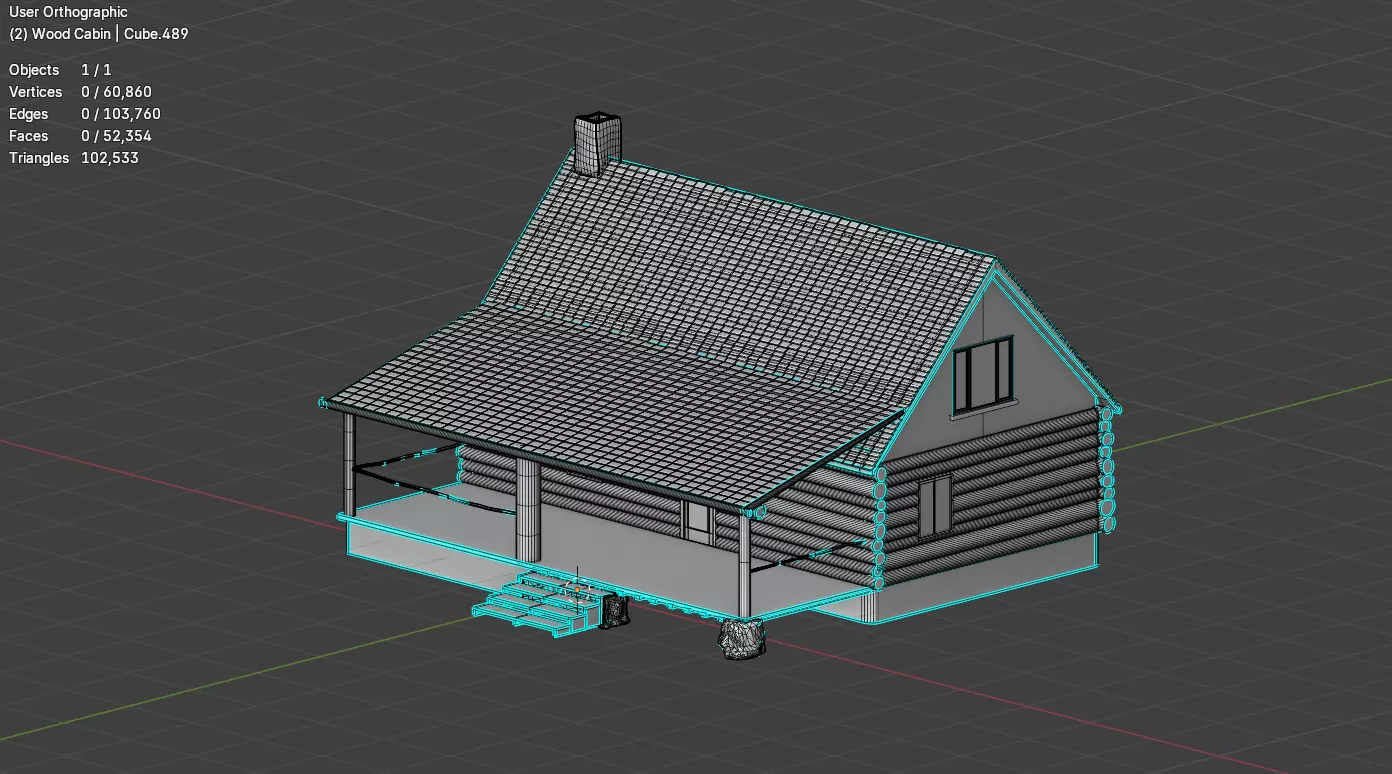Select the lower window on the log wall
The width and height of the screenshot is (1392, 774).
click(934, 505)
